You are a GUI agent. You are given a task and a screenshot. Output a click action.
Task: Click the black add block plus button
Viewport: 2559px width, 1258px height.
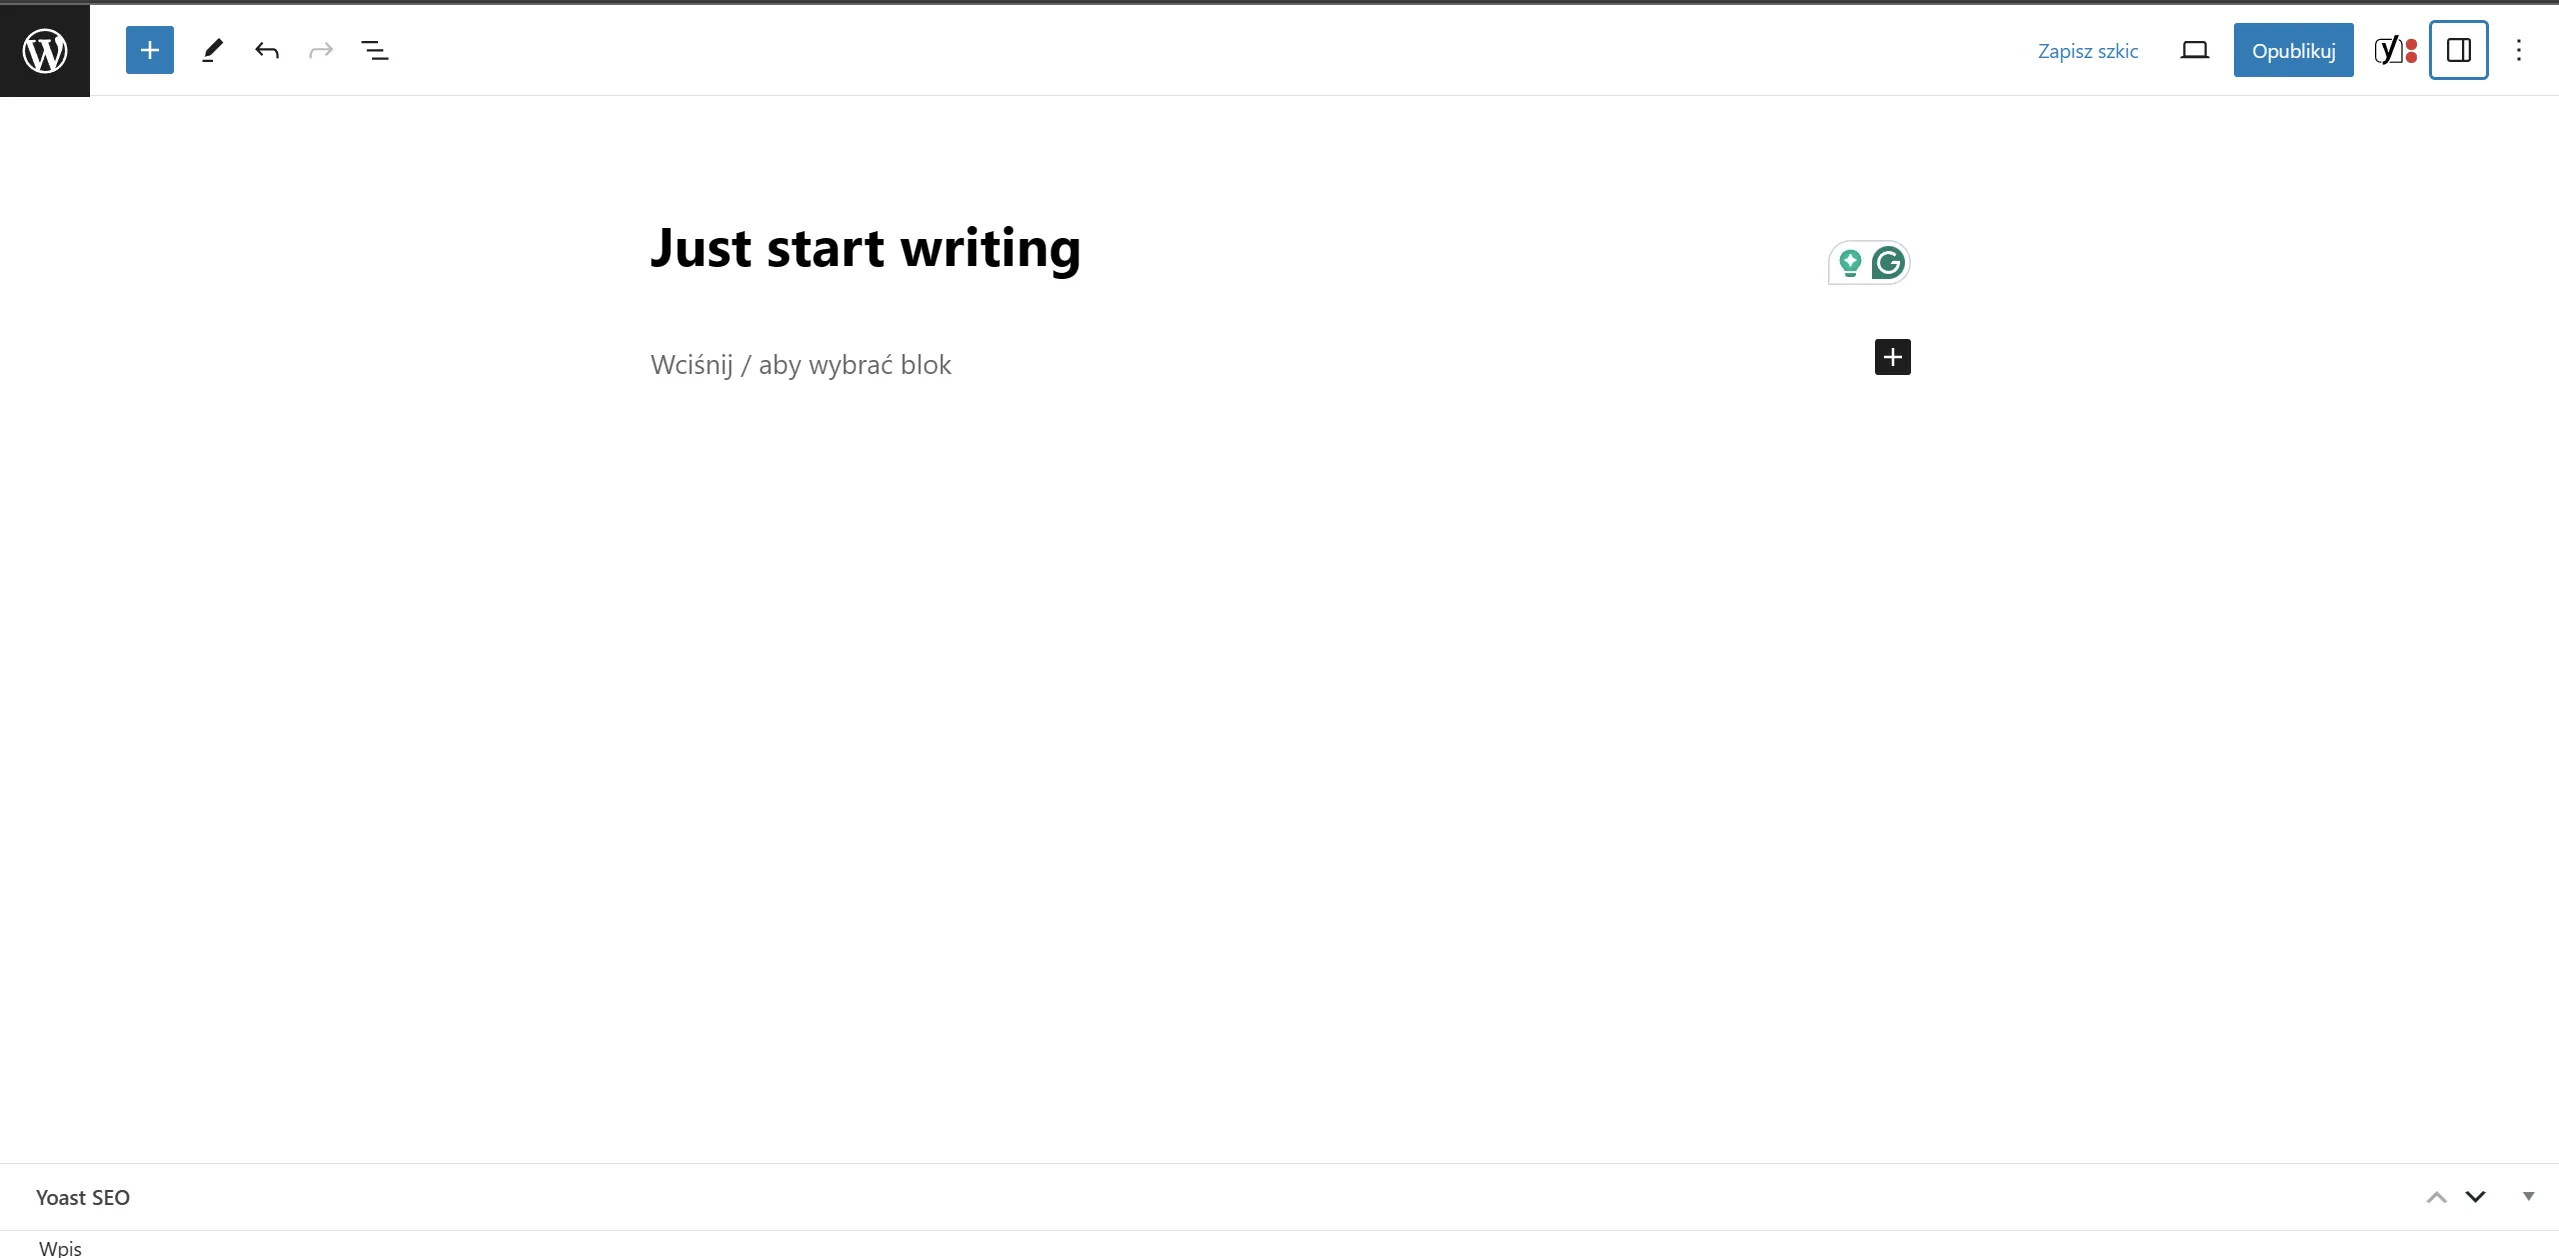[1892, 357]
